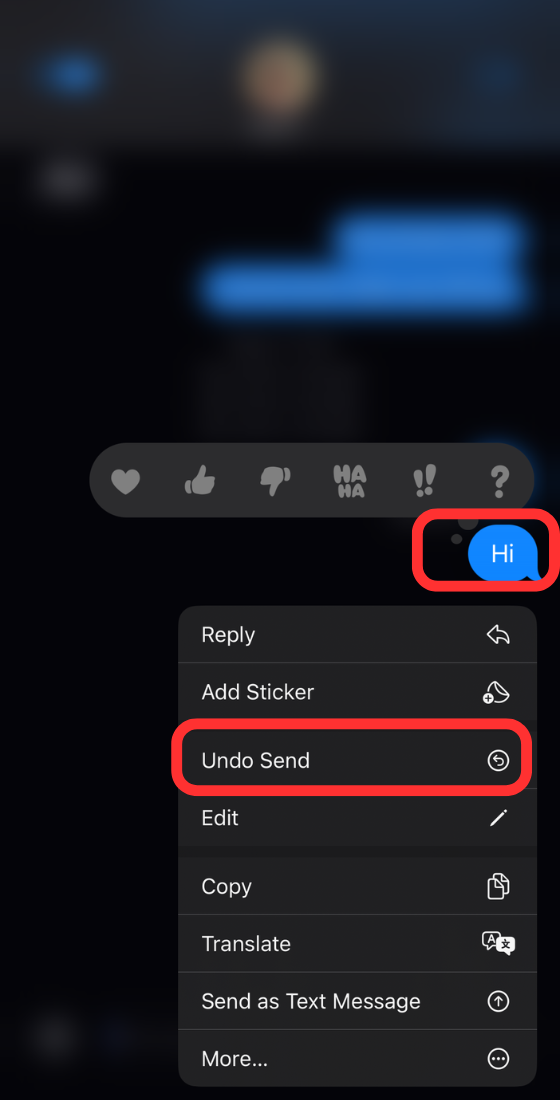Choose Undo Send to retract message
Viewport: 560px width, 1100px height.
[357, 760]
